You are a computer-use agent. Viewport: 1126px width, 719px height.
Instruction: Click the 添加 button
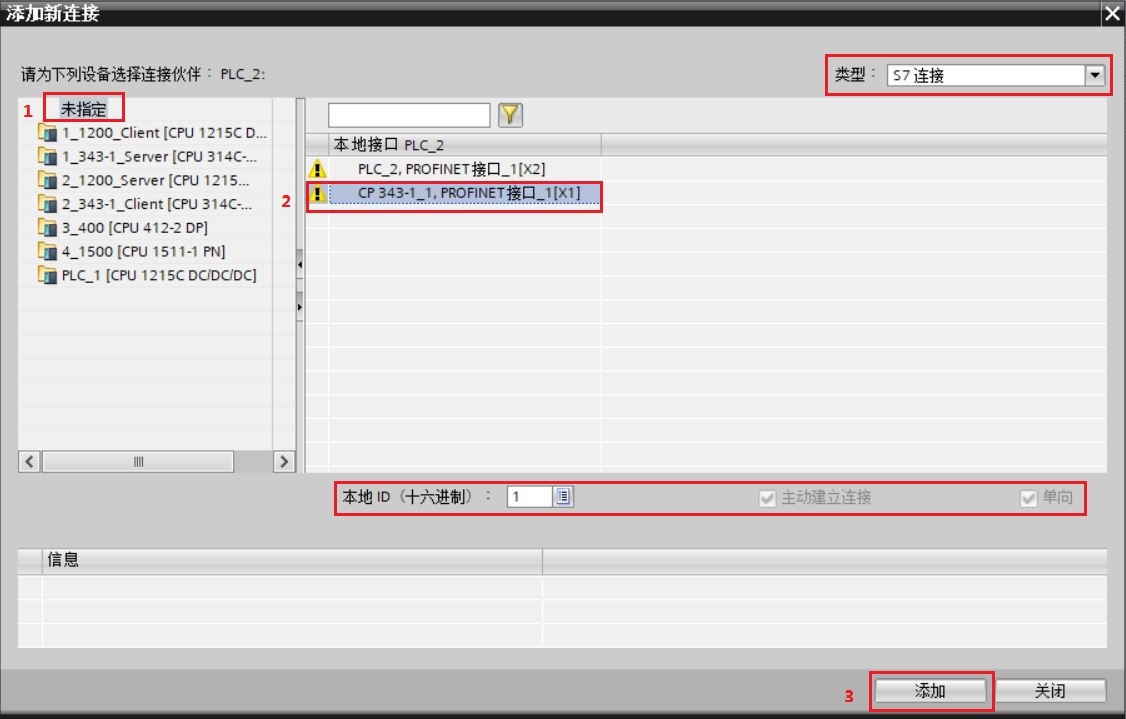[x=930, y=691]
